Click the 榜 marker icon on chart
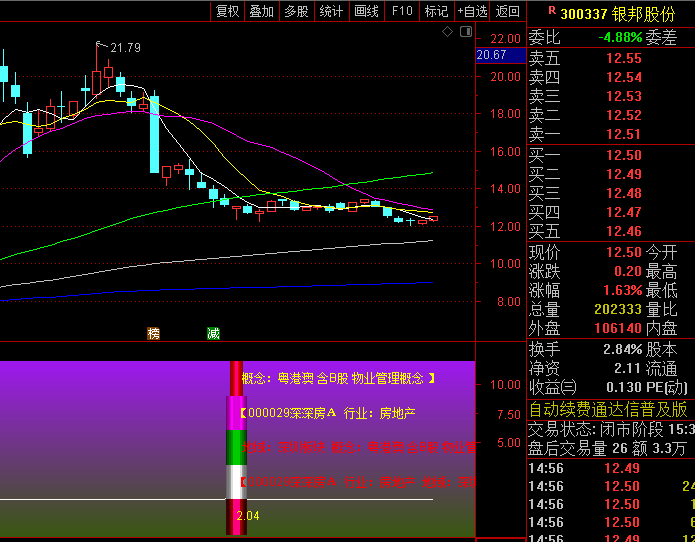The image size is (695, 542). point(153,333)
